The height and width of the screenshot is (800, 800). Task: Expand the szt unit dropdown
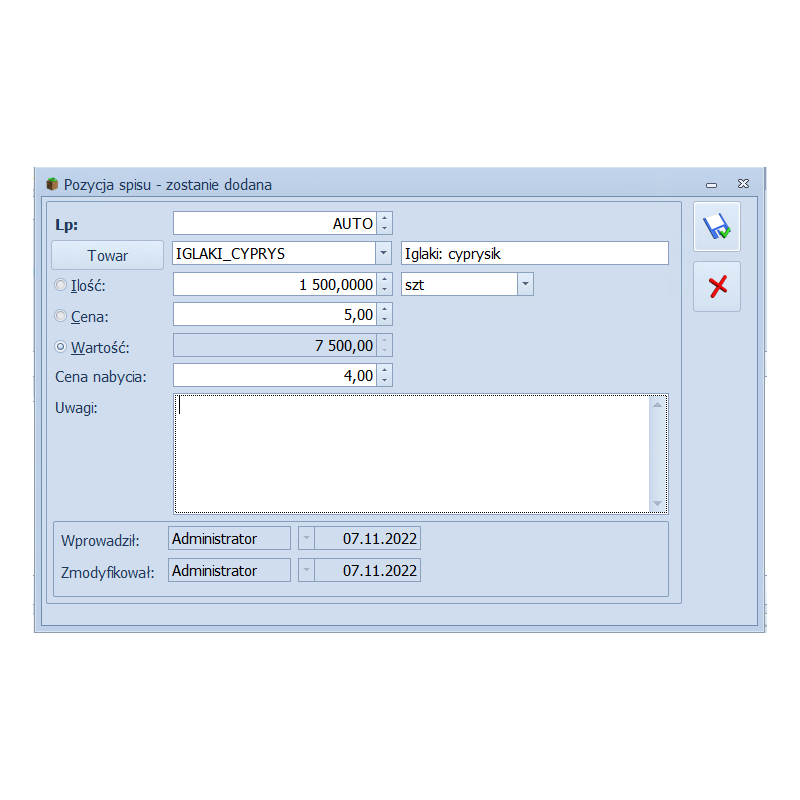pos(525,285)
